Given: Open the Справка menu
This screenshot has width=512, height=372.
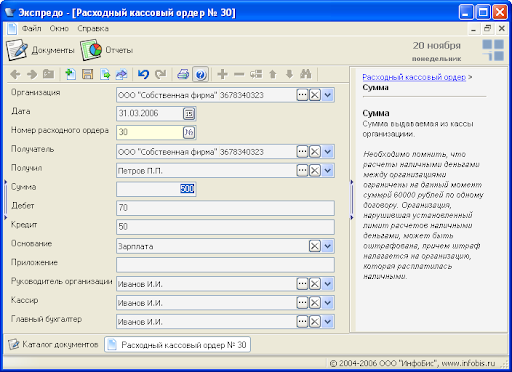Looking at the screenshot, I should tap(93, 29).
